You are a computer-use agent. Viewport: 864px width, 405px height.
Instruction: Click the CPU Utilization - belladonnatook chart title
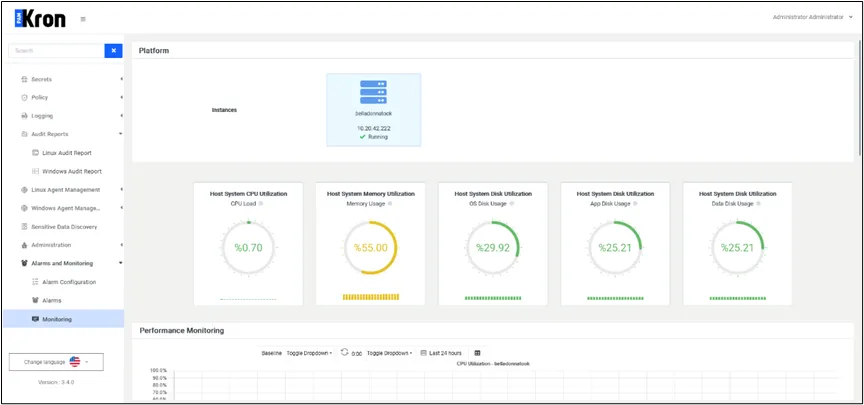(x=493, y=364)
